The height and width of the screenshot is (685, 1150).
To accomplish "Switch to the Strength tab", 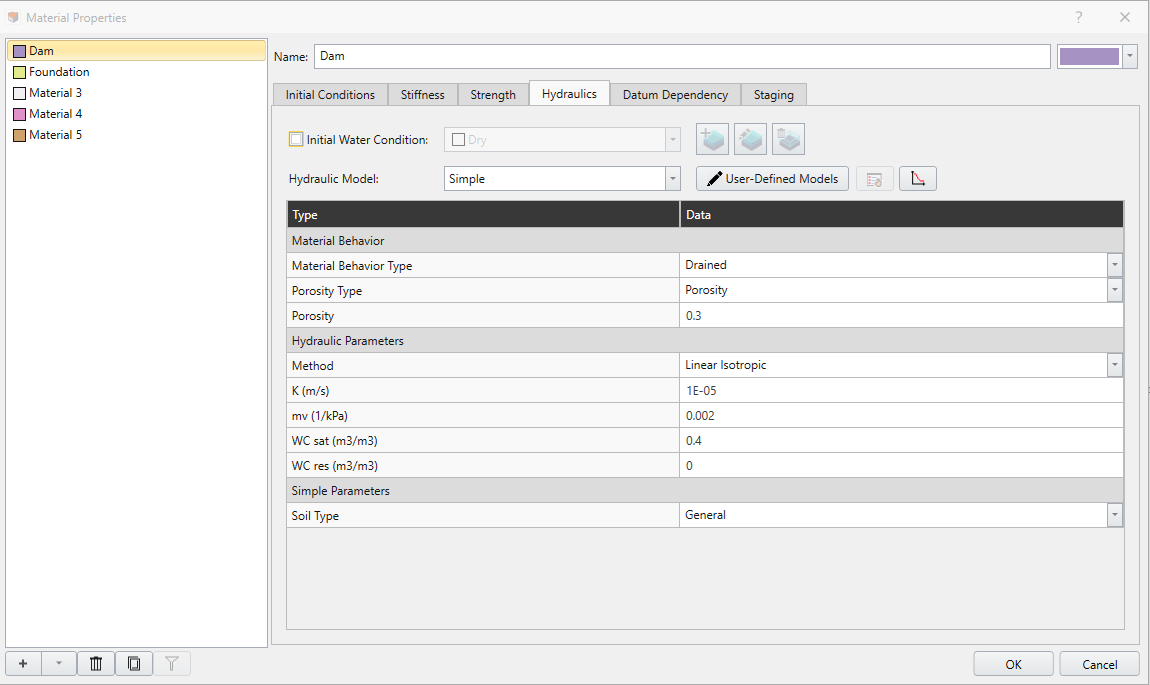I will pos(493,95).
